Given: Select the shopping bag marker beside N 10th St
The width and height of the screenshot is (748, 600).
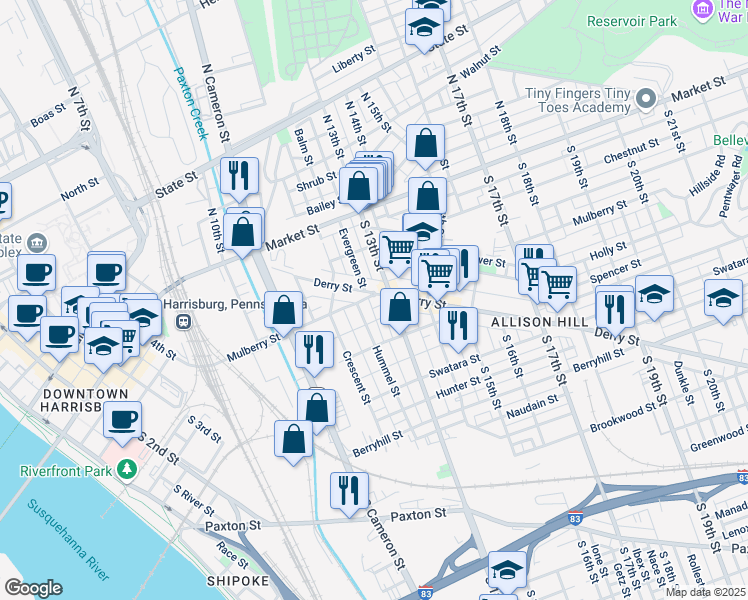Looking at the screenshot, I should tap(242, 235).
